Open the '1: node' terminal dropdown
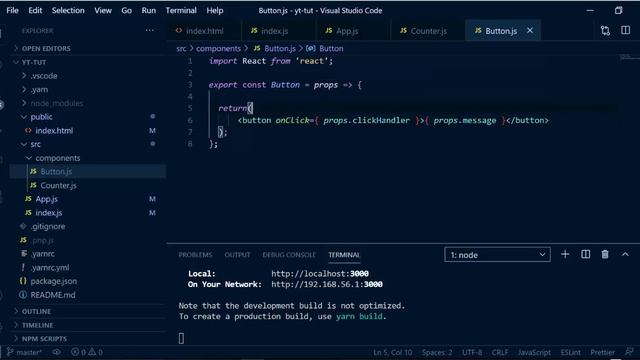 click(497, 255)
